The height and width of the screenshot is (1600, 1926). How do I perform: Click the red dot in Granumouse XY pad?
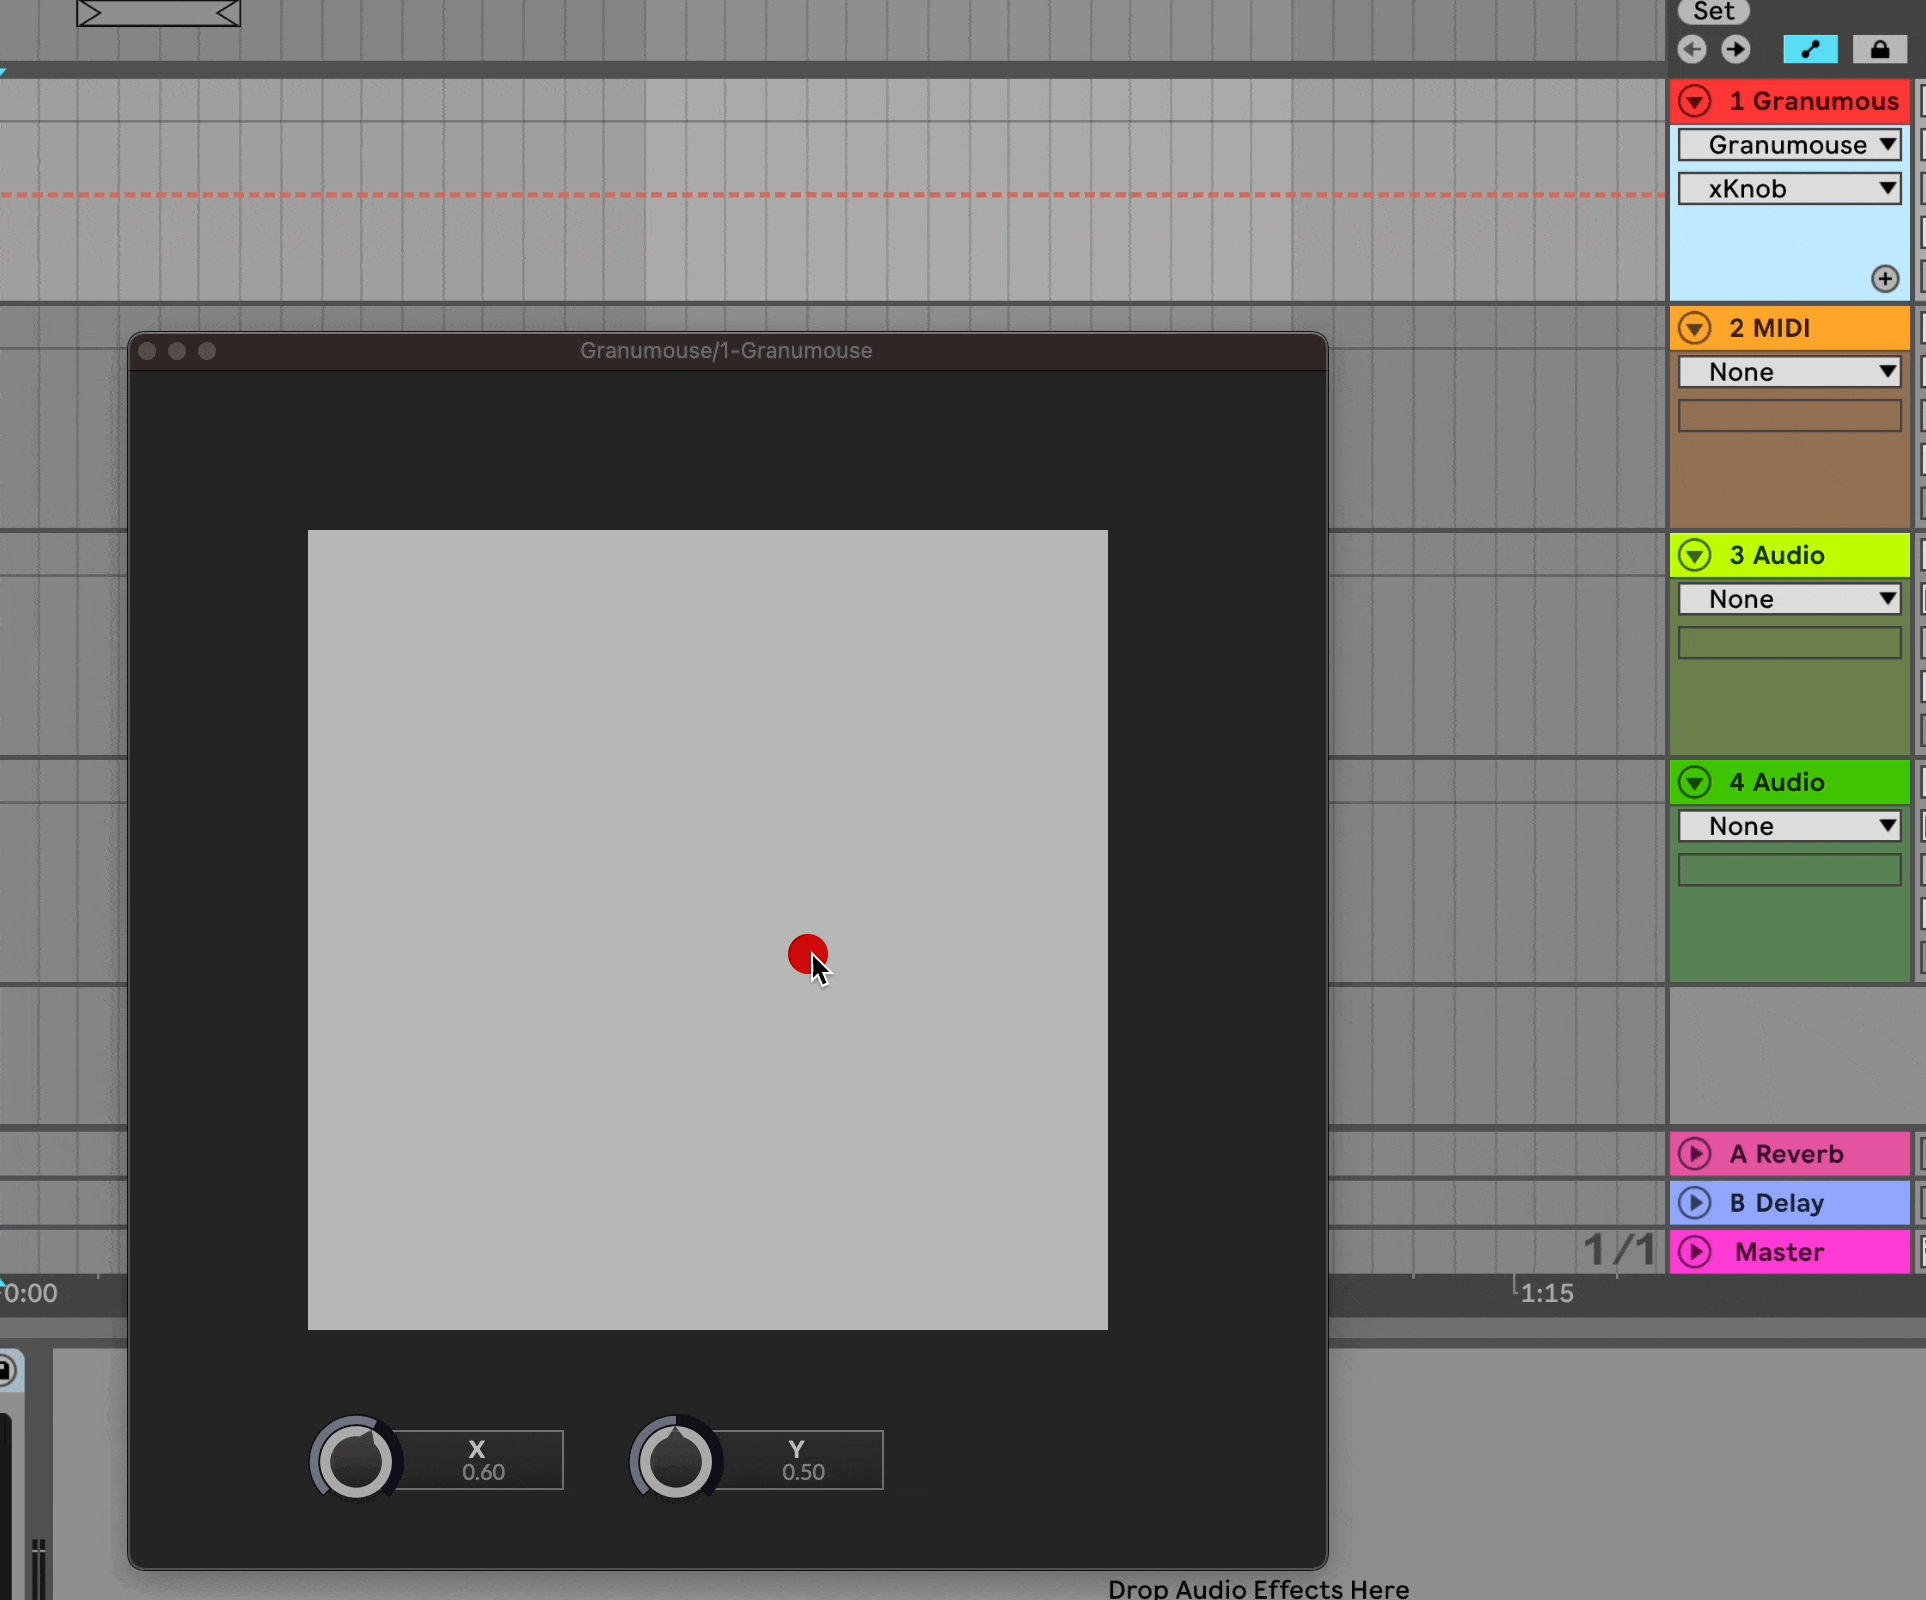pos(807,954)
